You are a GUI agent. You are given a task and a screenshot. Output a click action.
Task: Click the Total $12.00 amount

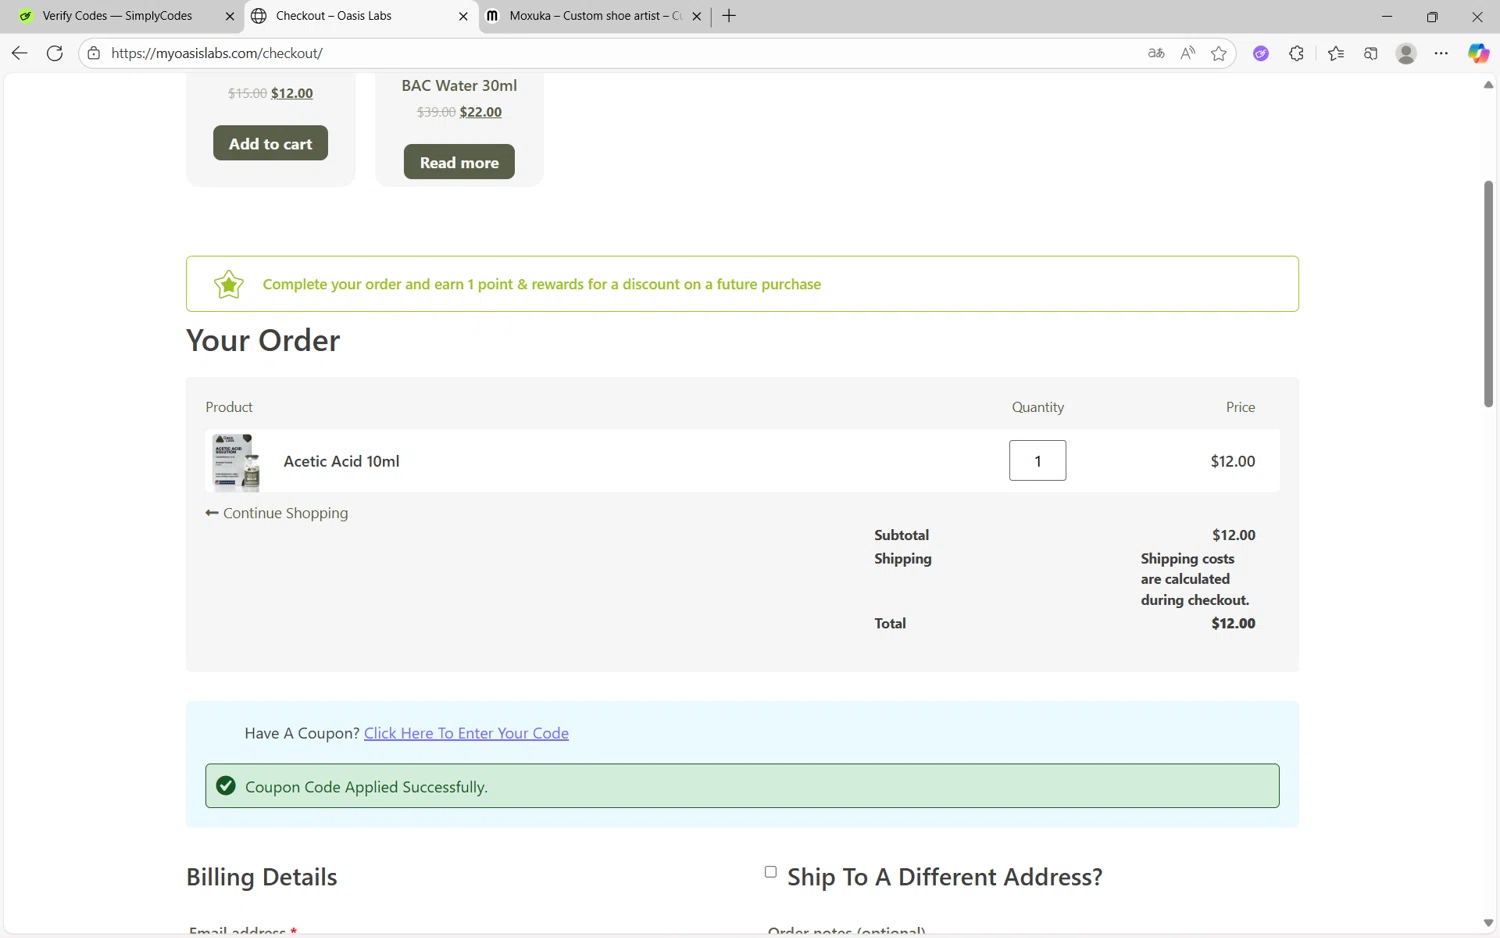[1233, 623]
